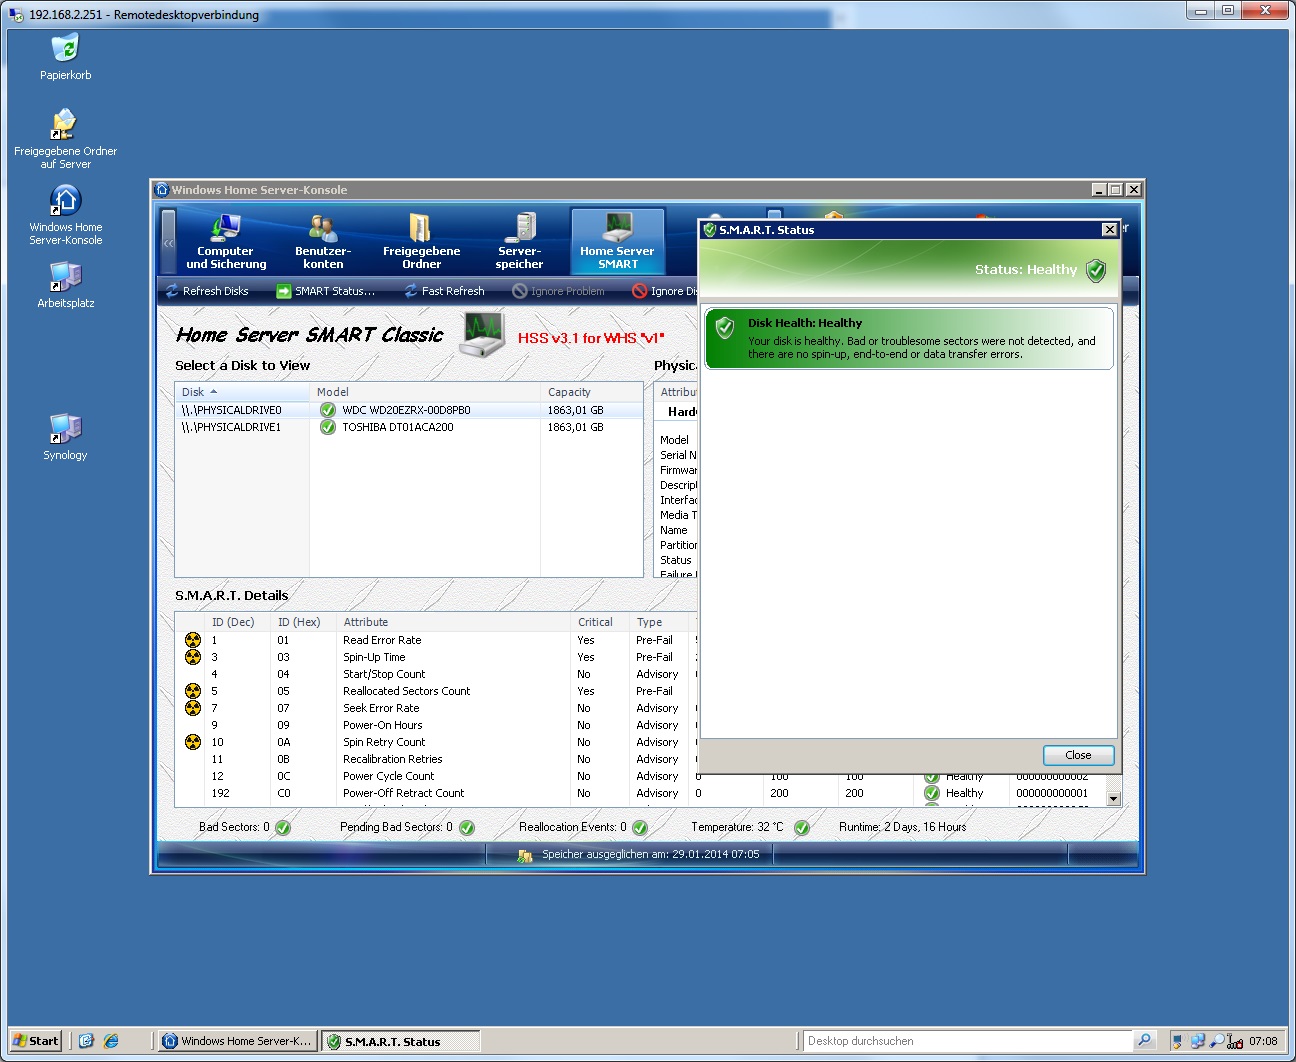Click critical icon for Reallocated Sectors Count
The image size is (1296, 1062).
click(x=193, y=691)
